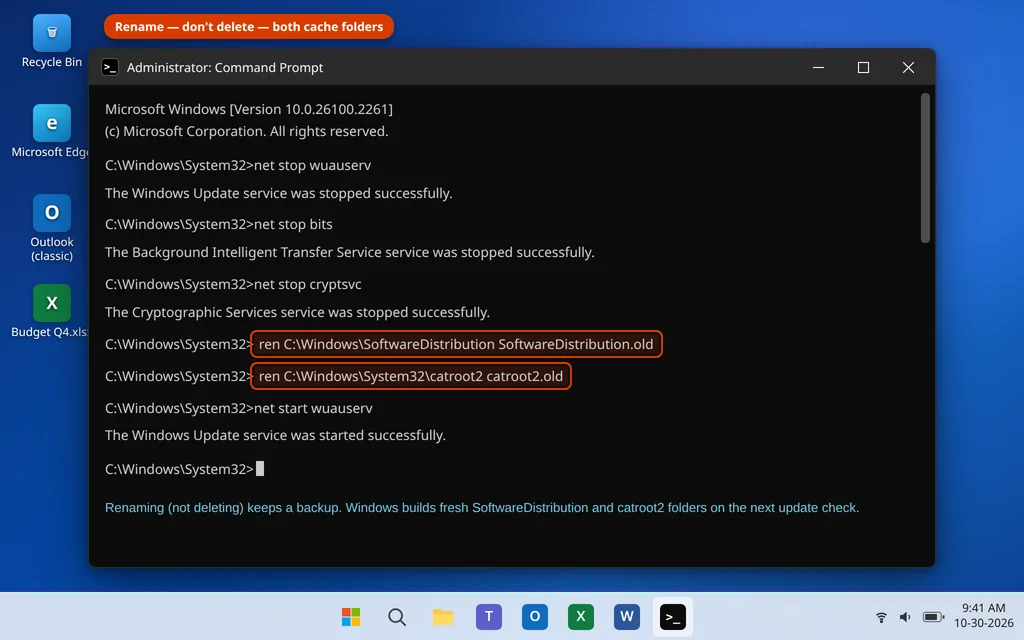The height and width of the screenshot is (640, 1024).
Task: Click the 'Administrator: Command Prompt' window title
Action: pos(225,67)
